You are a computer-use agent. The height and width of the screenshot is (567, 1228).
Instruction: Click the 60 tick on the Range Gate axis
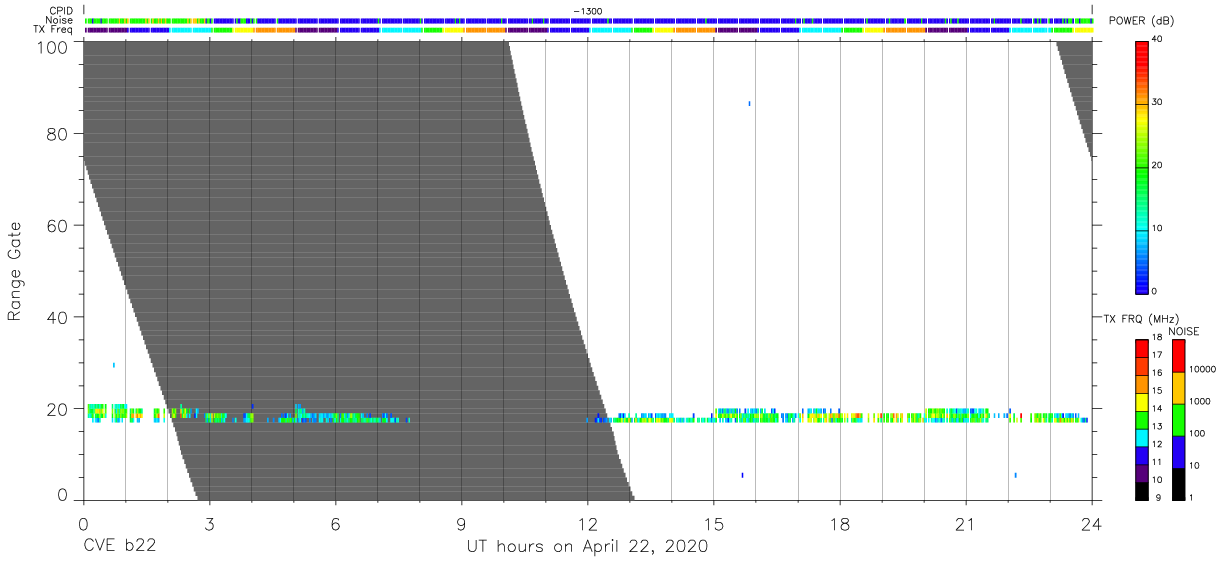57,225
